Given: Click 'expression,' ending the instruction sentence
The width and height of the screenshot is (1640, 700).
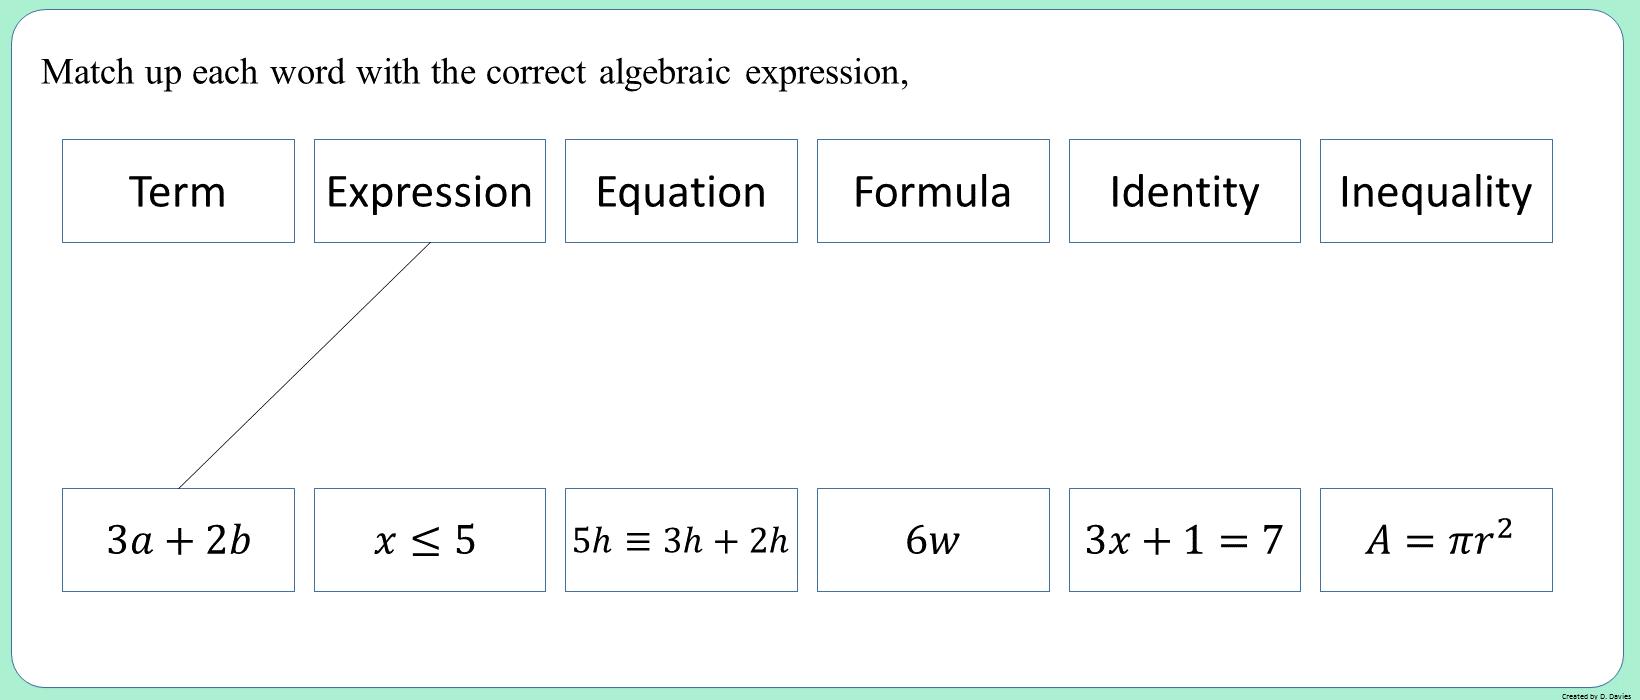Looking at the screenshot, I should coord(827,72).
